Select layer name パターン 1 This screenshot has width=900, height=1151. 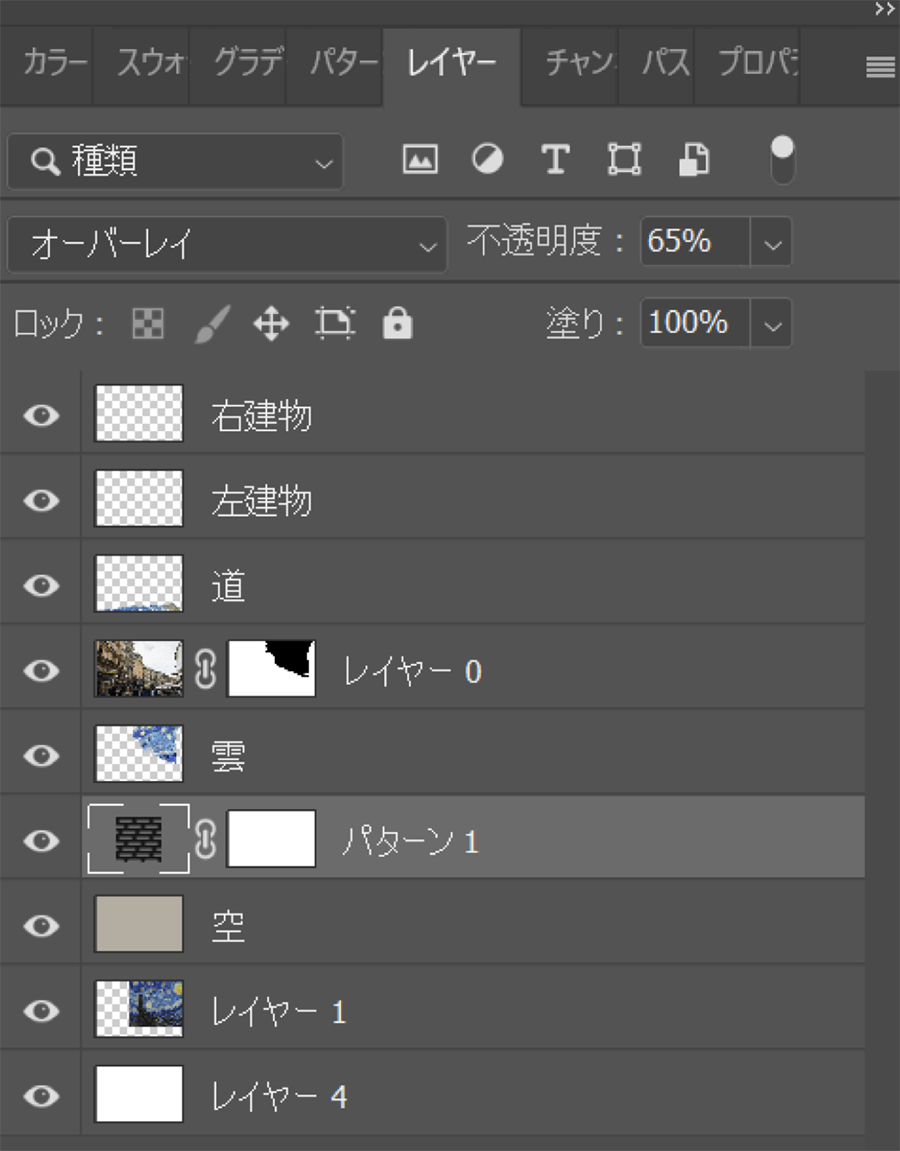[x=410, y=840]
